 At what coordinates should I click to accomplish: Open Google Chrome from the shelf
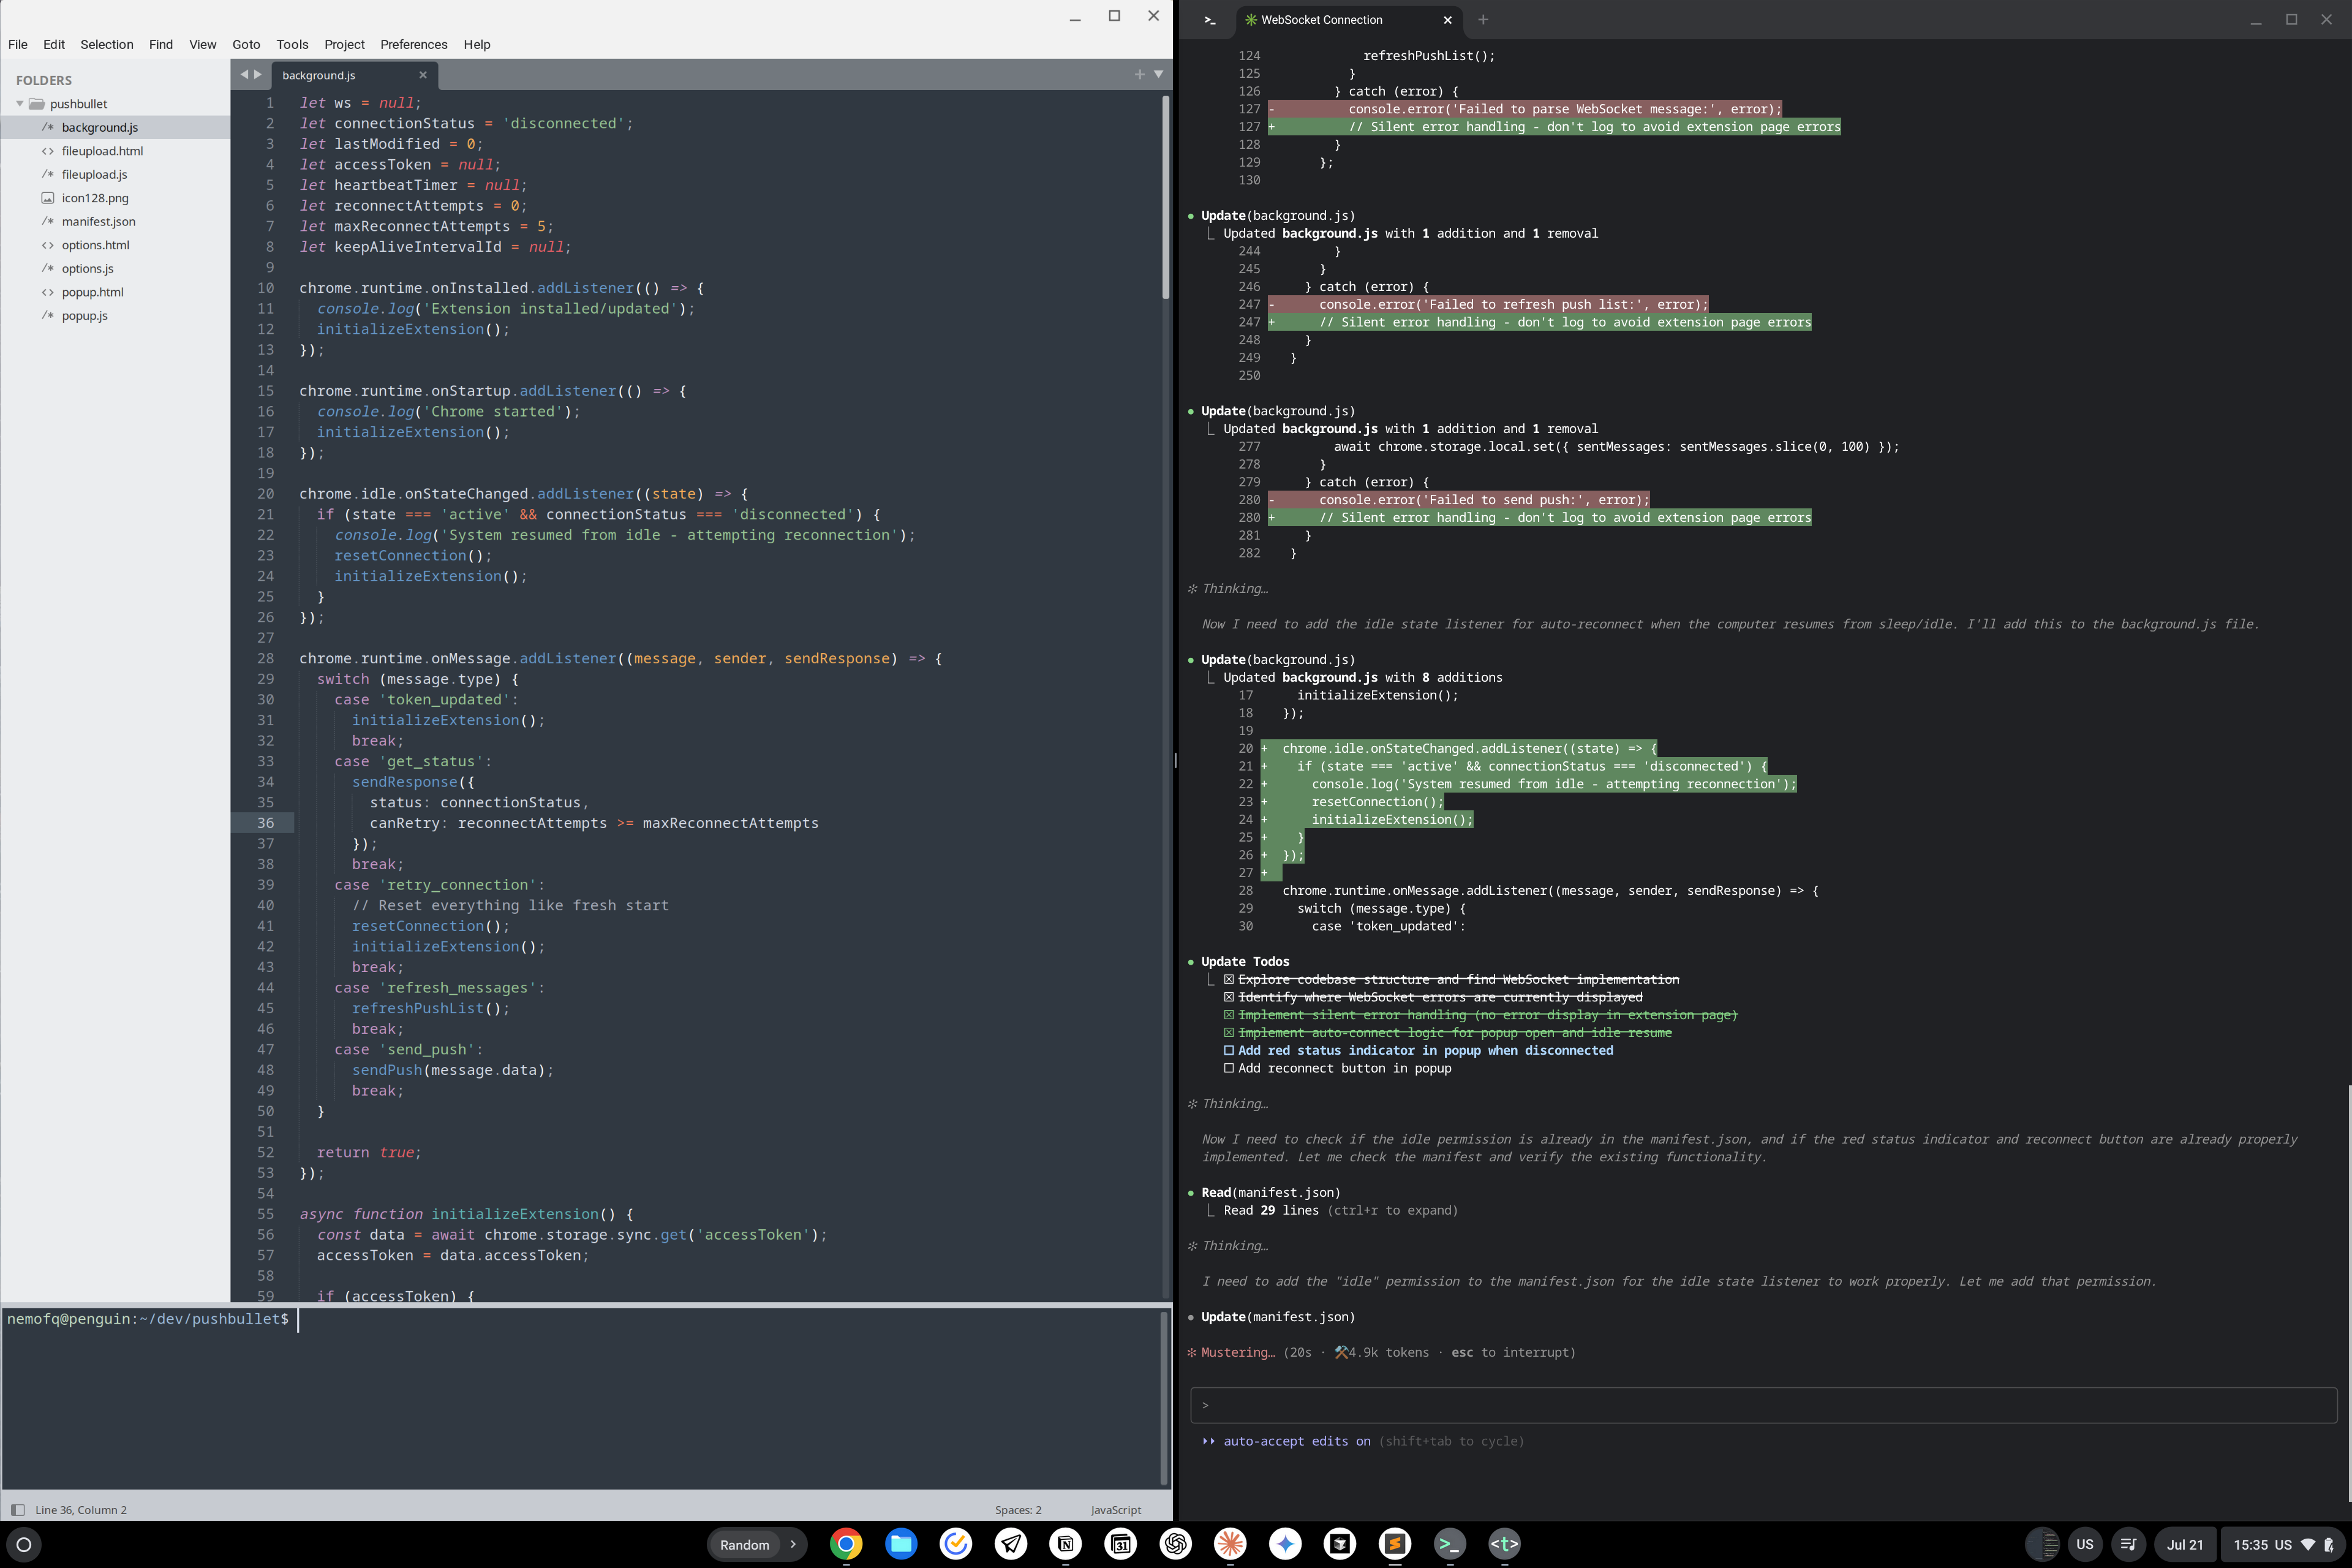pyautogui.click(x=846, y=1544)
